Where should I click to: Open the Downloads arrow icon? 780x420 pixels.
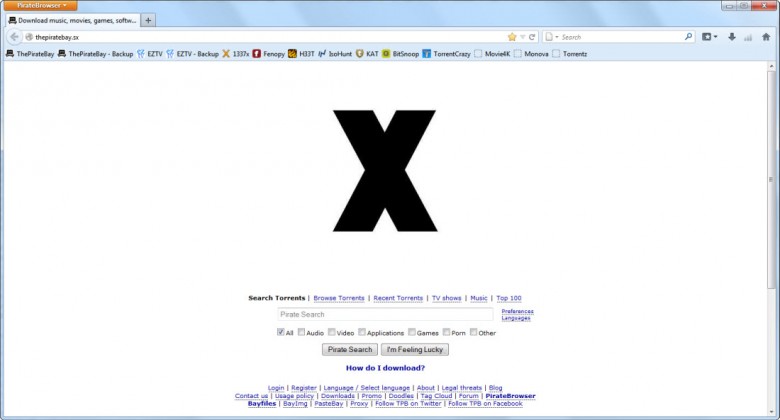pos(732,37)
